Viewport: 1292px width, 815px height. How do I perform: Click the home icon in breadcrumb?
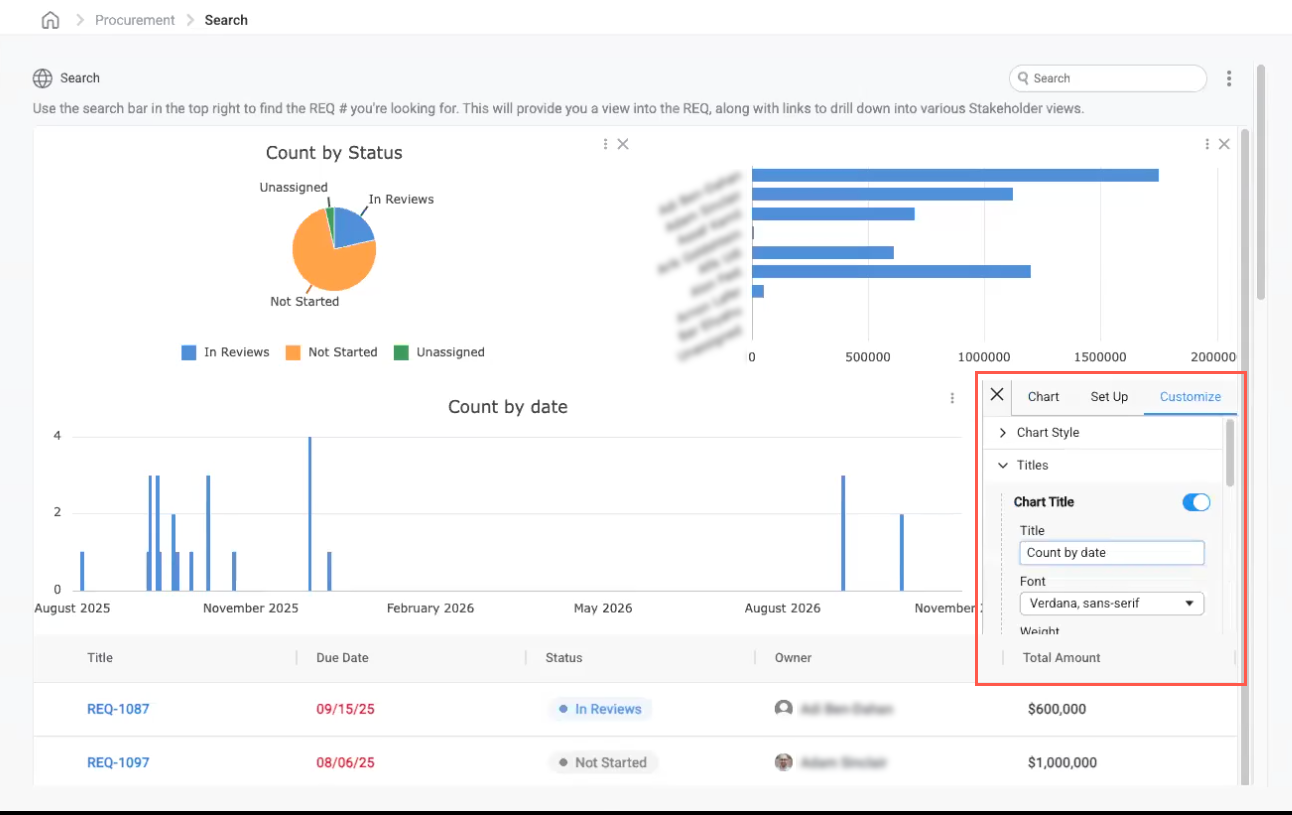(x=50, y=20)
